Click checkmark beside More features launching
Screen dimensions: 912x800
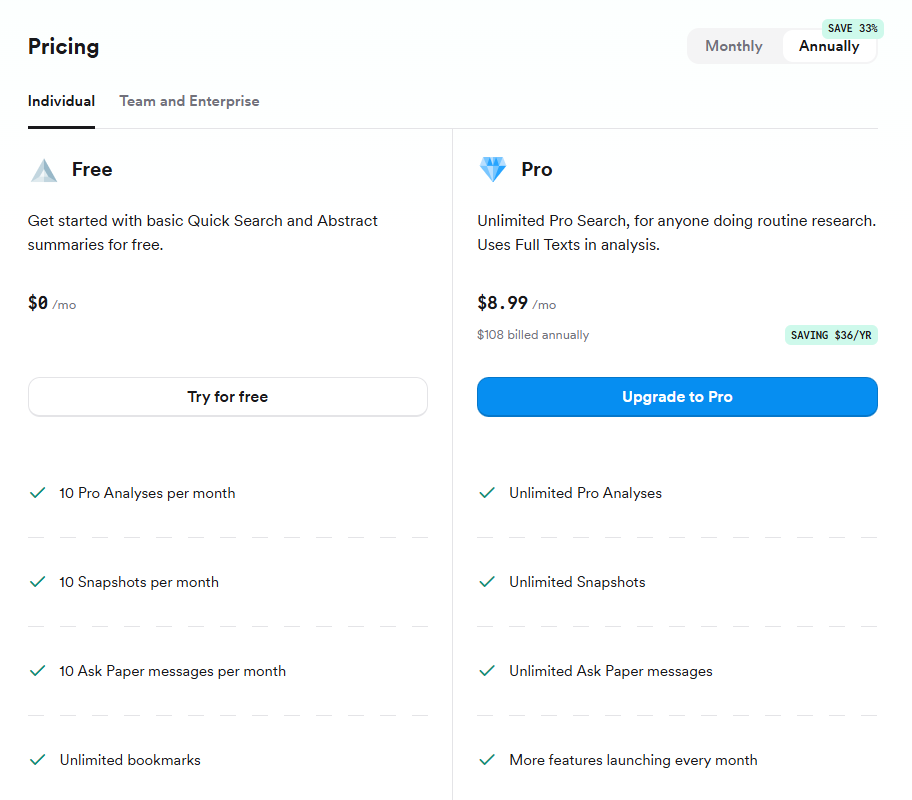(487, 760)
